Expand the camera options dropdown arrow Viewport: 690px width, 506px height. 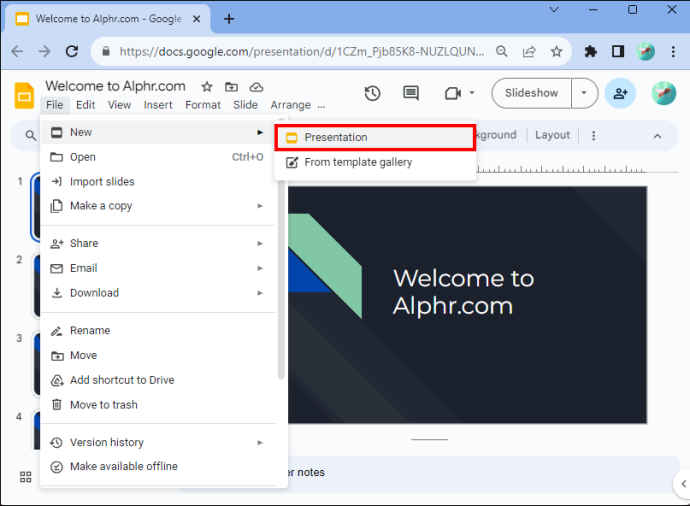tap(472, 93)
